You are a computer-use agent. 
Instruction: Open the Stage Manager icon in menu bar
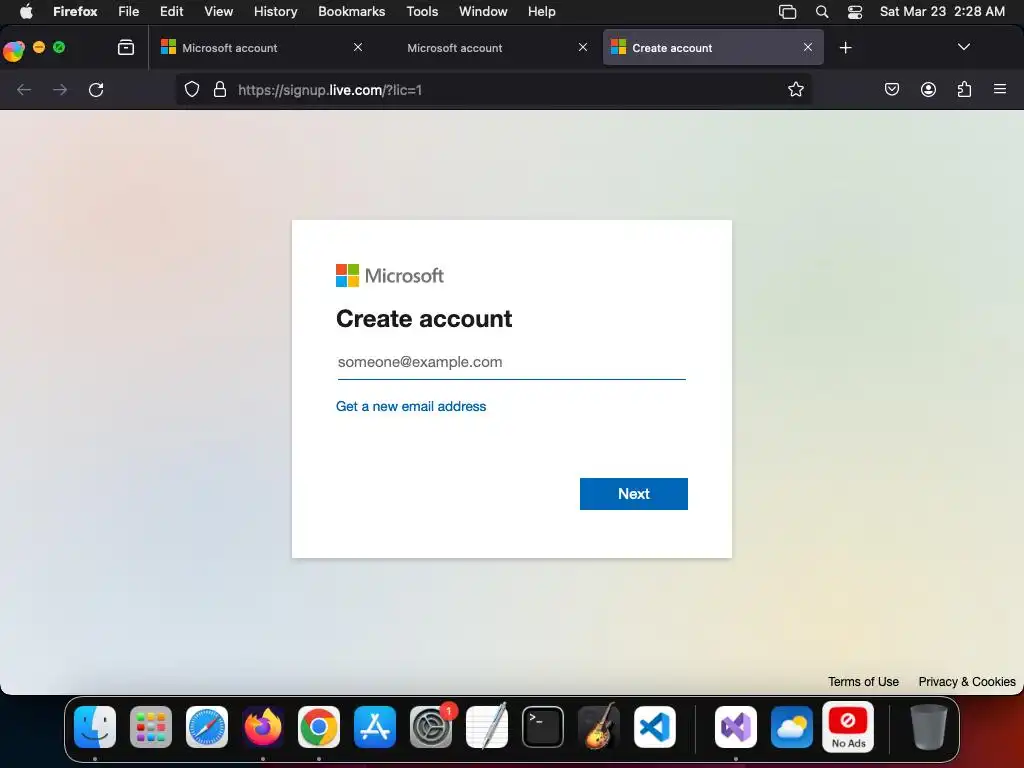[788, 11]
